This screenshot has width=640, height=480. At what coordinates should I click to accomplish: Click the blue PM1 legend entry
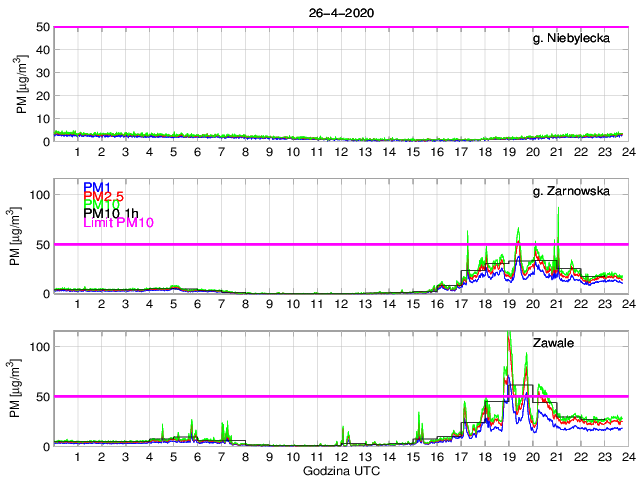[x=97, y=187]
